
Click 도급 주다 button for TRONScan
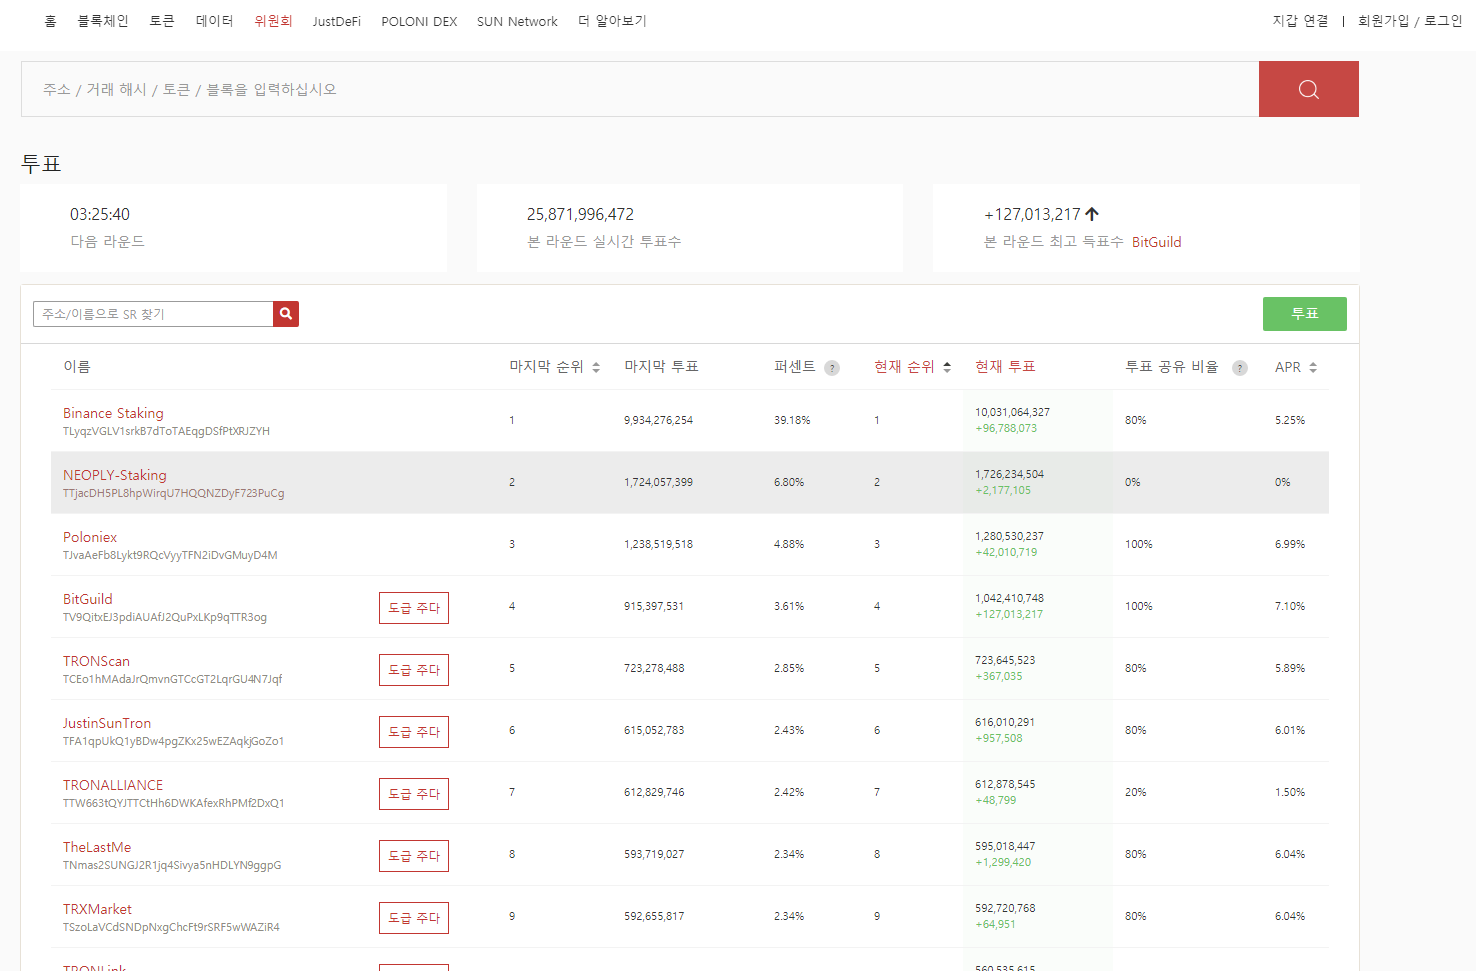[x=414, y=670]
